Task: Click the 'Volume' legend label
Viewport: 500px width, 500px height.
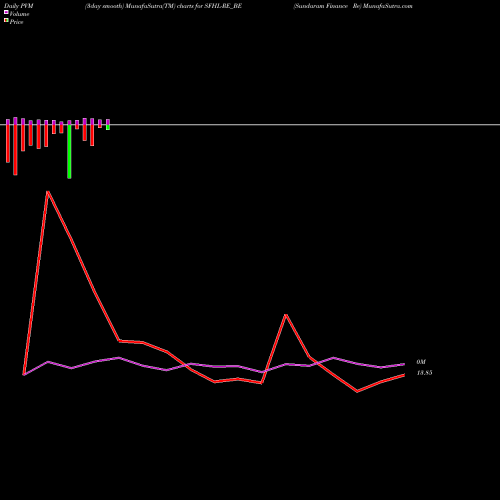Action: coord(19,14)
